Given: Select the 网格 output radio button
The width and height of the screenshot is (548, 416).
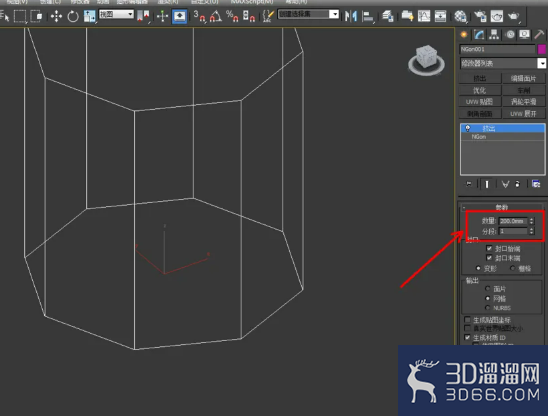Looking at the screenshot, I should [488, 298].
